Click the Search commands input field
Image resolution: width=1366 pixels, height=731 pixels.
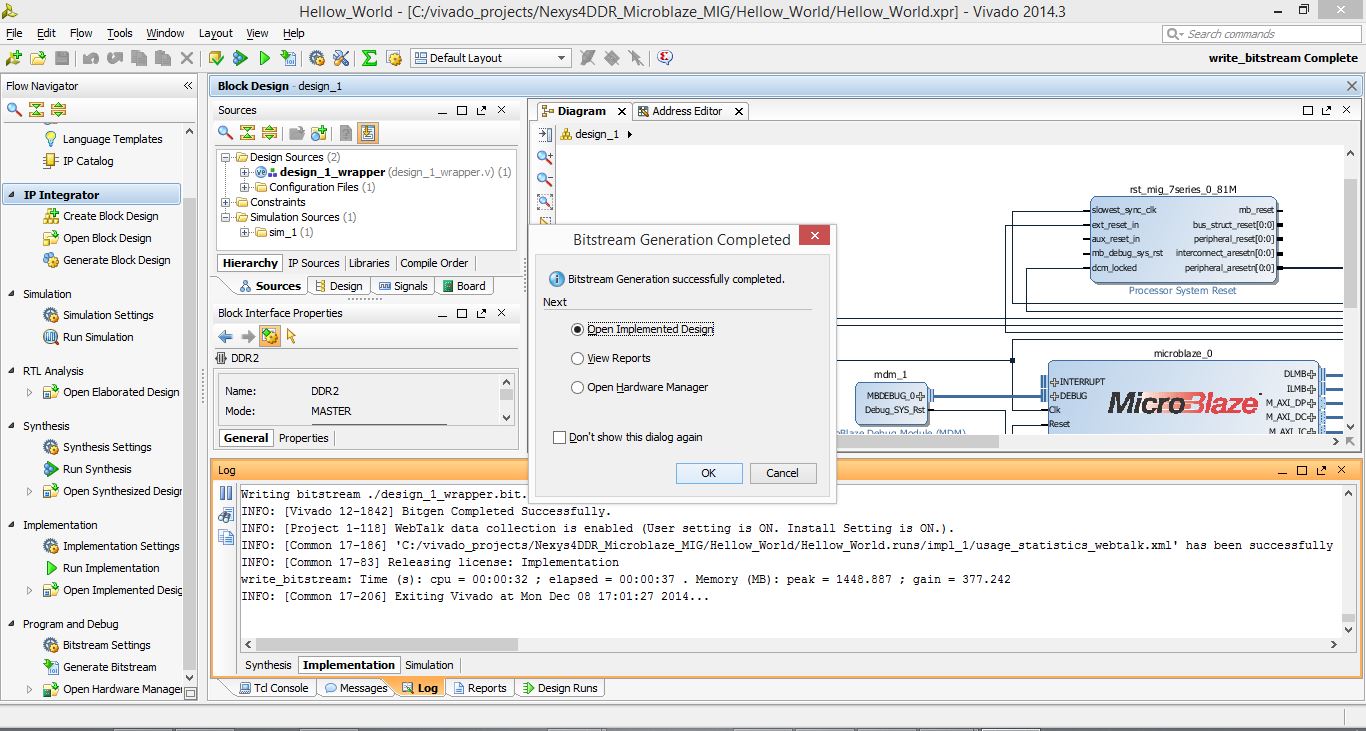point(1260,34)
